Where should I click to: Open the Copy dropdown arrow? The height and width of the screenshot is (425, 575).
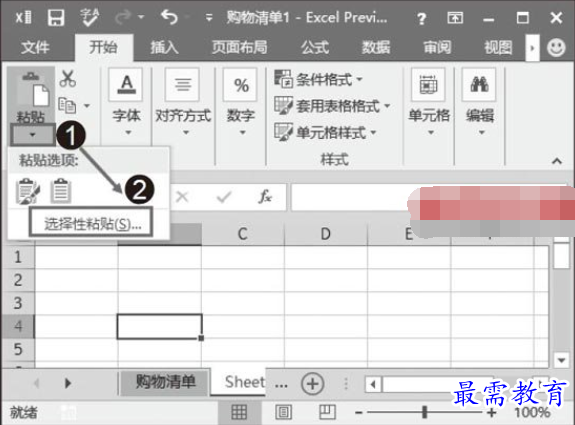pyautogui.click(x=87, y=106)
